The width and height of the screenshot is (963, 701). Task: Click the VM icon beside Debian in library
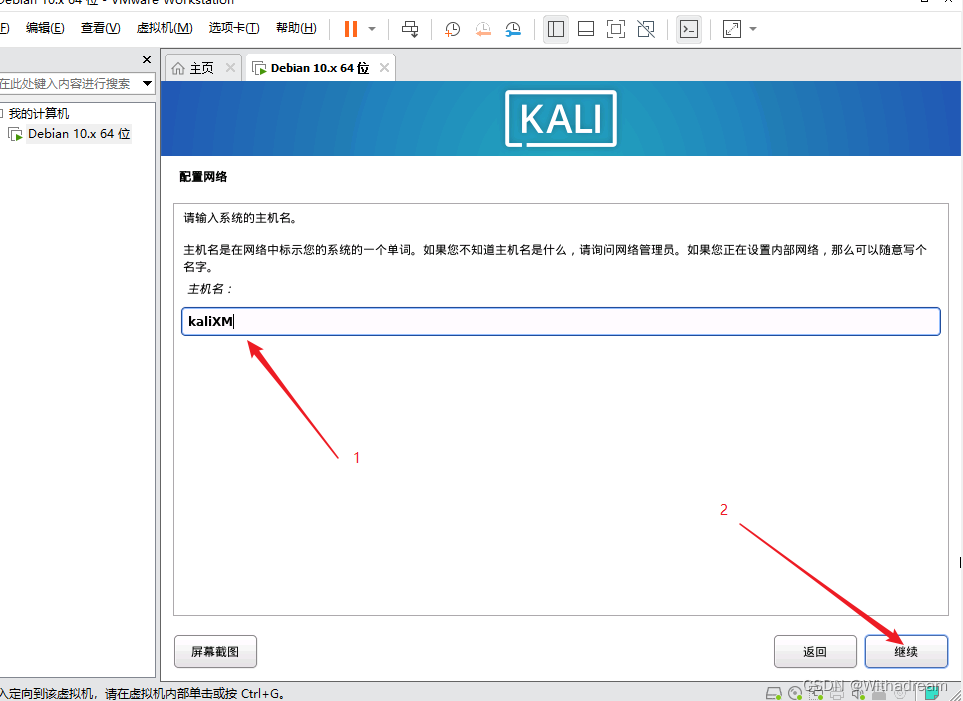(x=15, y=135)
